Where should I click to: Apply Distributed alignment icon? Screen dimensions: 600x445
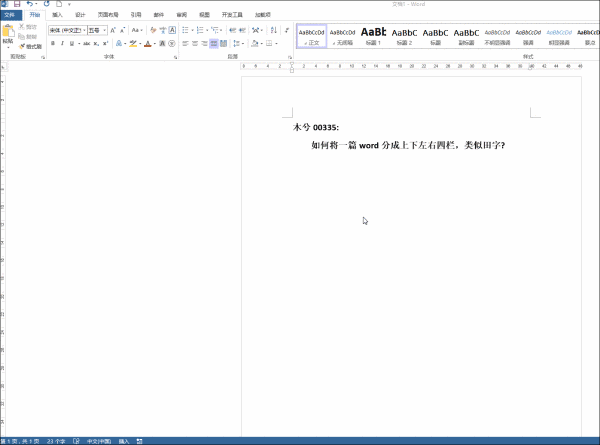[223, 43]
